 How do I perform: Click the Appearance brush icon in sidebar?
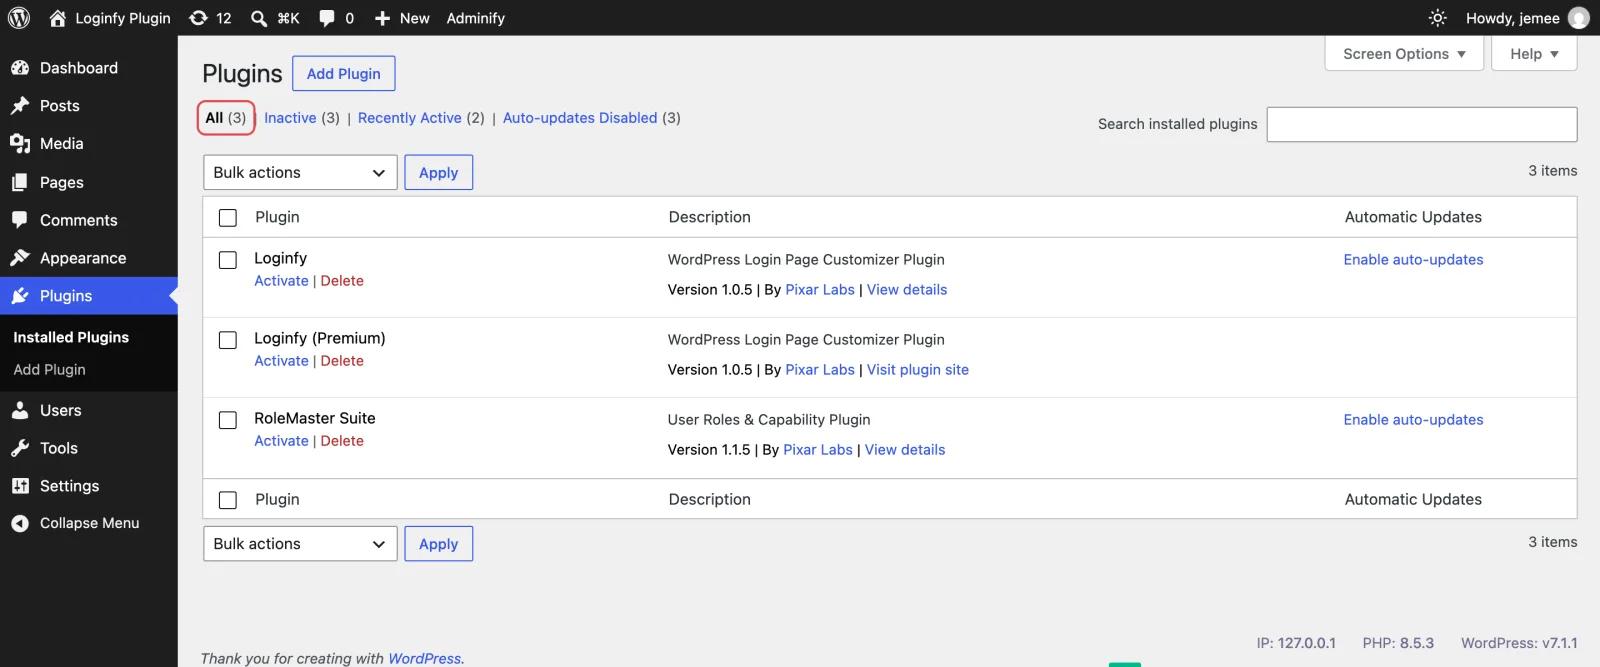pos(20,258)
